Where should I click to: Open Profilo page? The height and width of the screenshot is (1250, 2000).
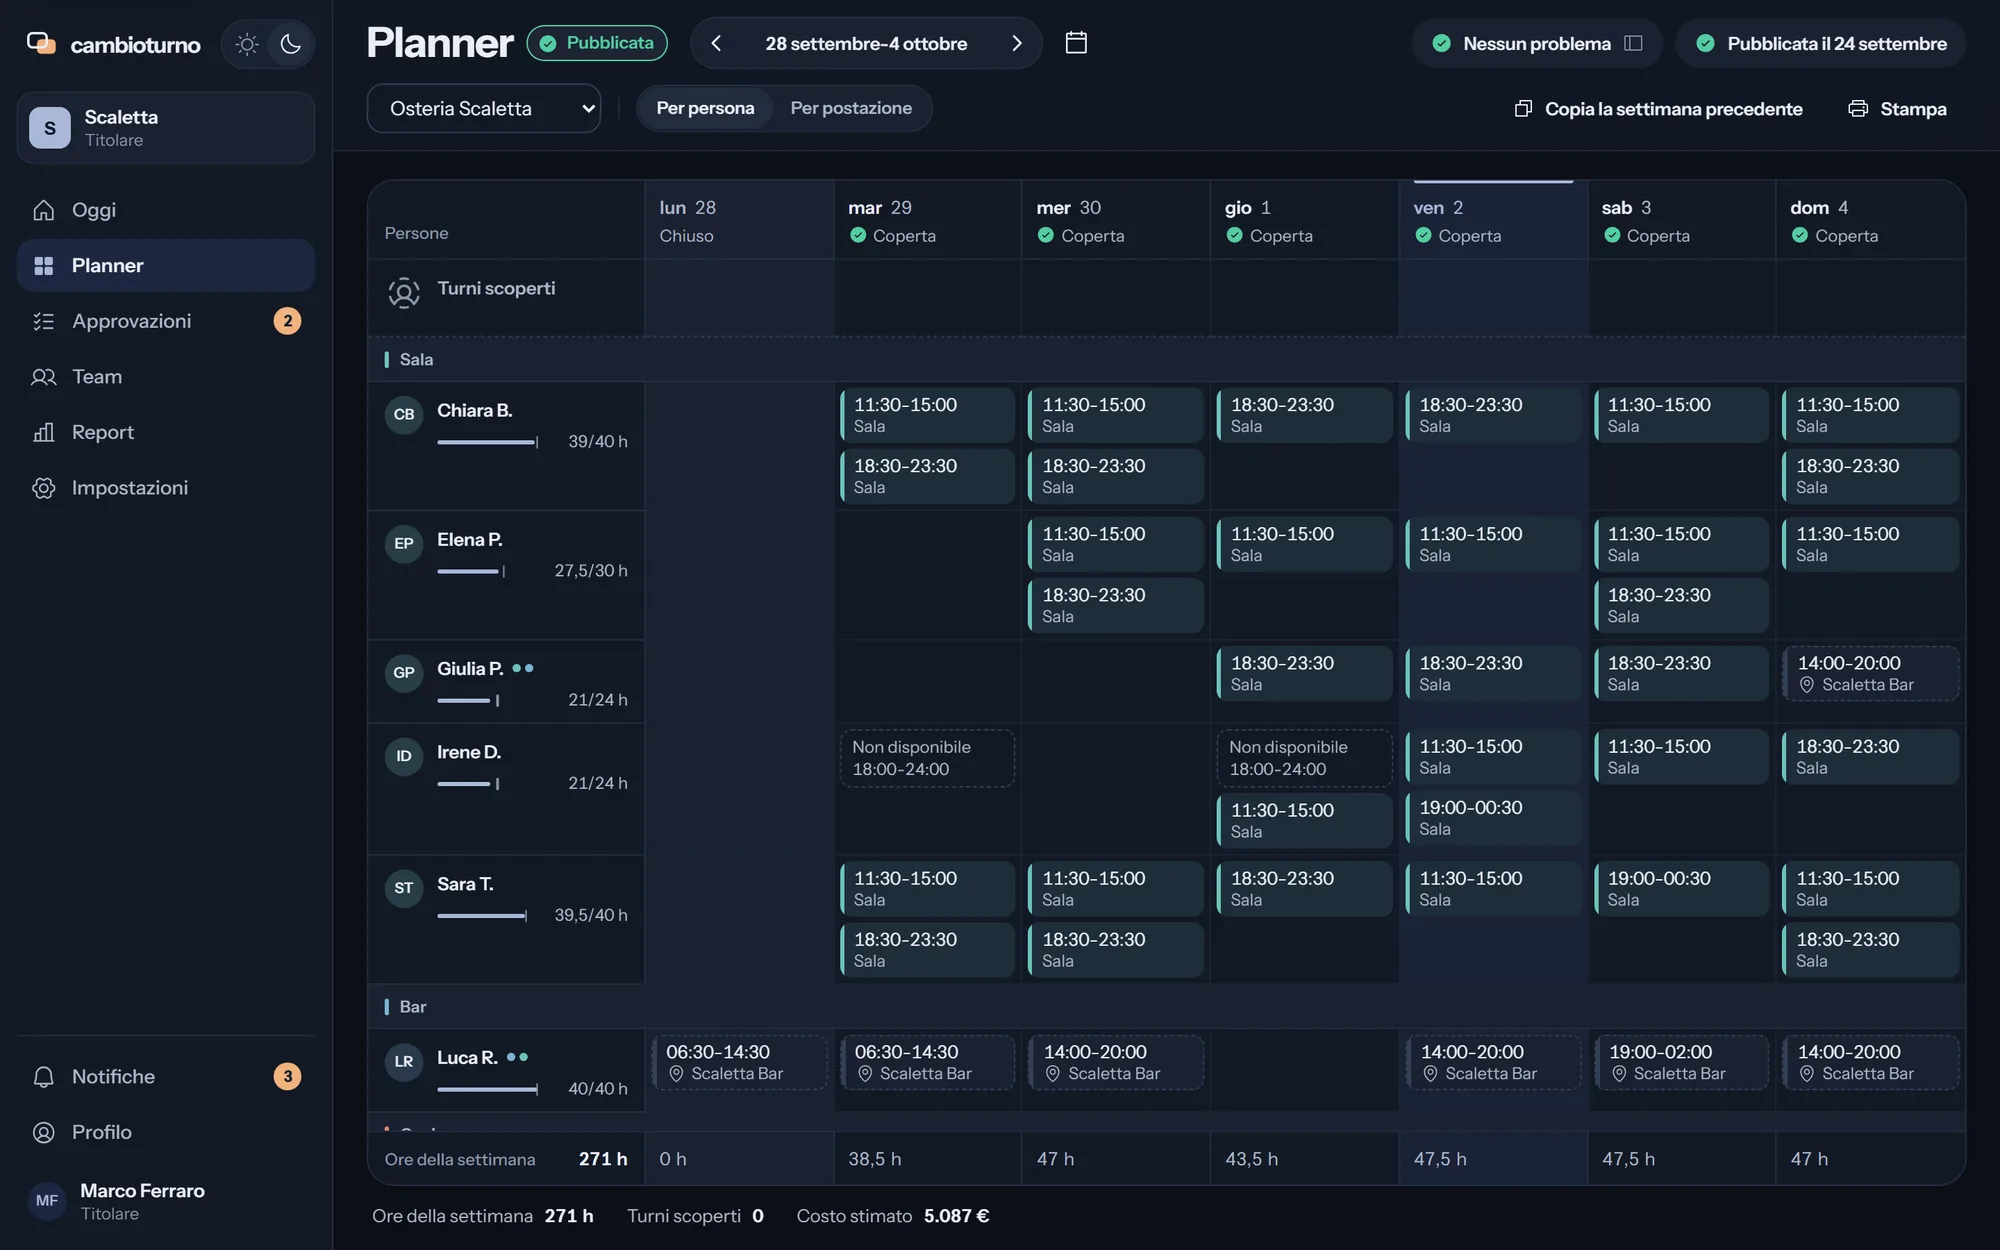click(x=166, y=1132)
